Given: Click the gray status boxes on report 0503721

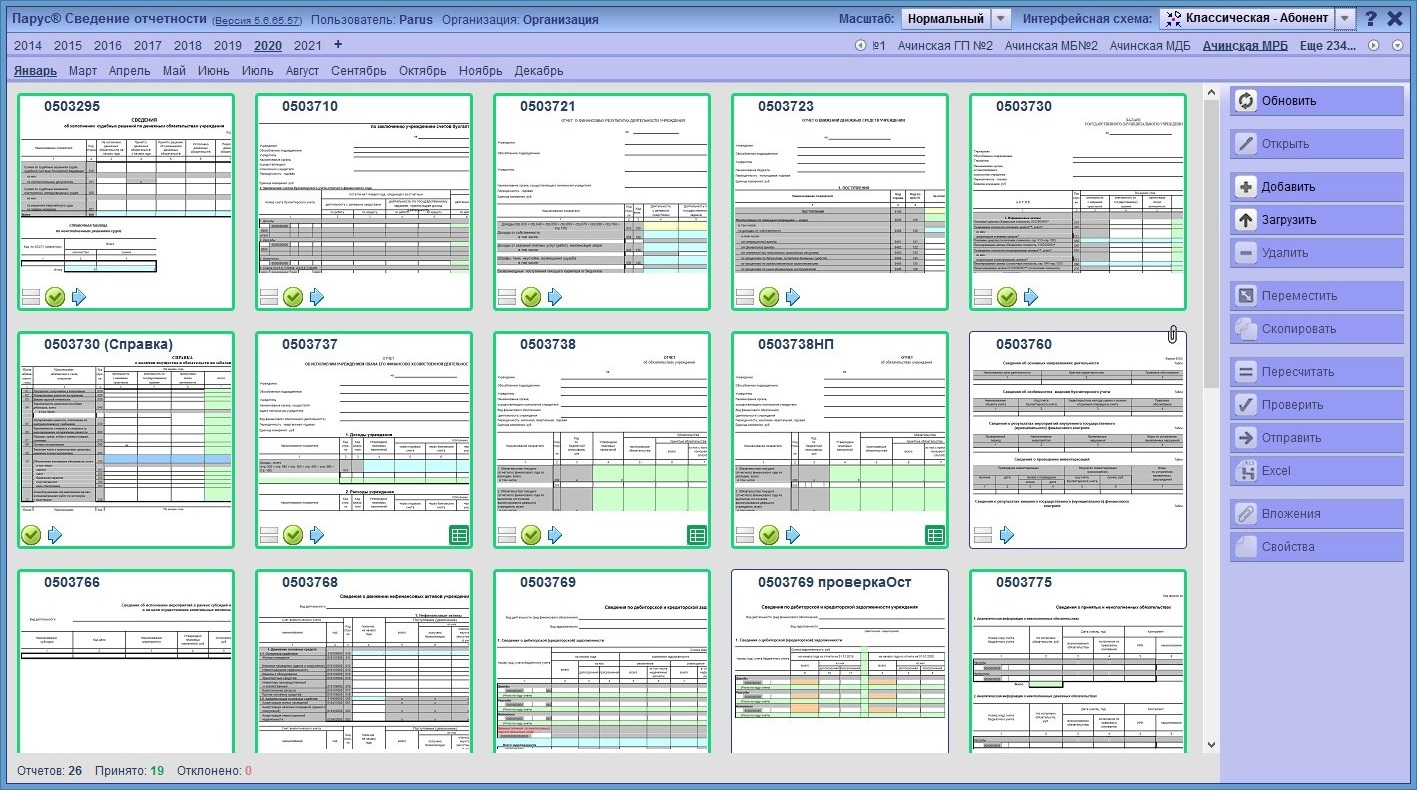Looking at the screenshot, I should 507,297.
